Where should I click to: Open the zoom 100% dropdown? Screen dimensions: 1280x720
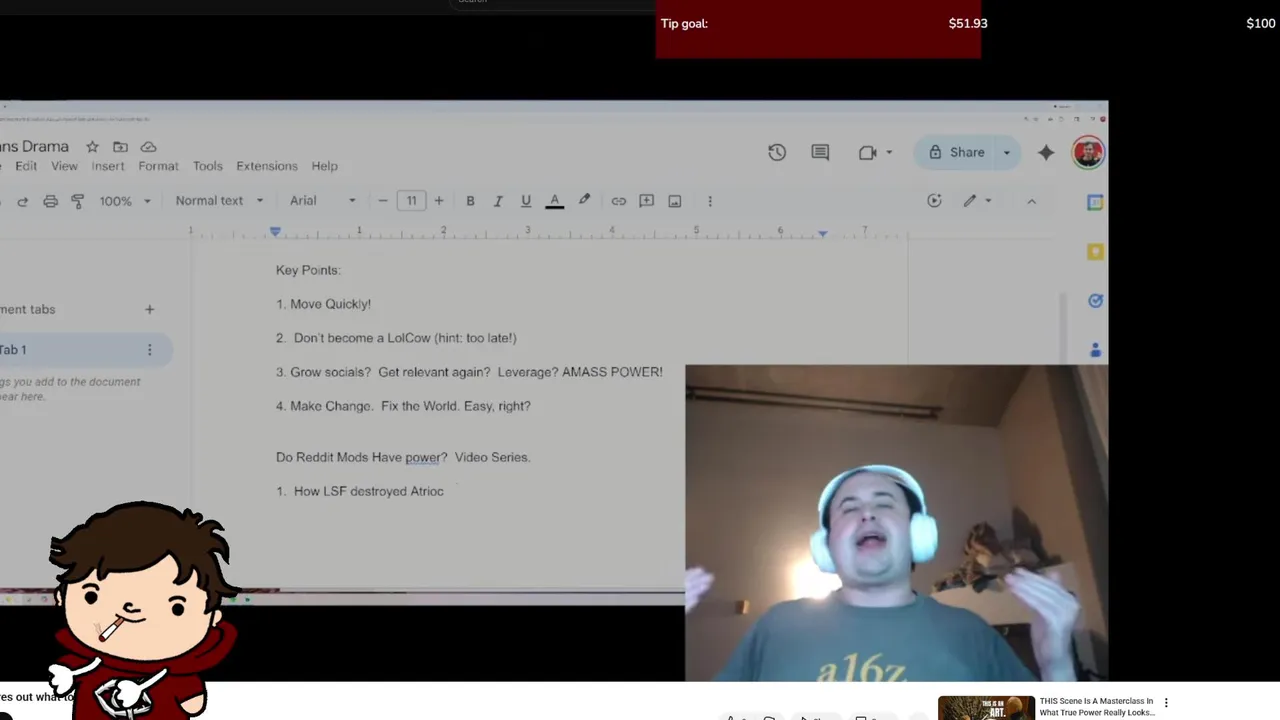click(x=125, y=201)
